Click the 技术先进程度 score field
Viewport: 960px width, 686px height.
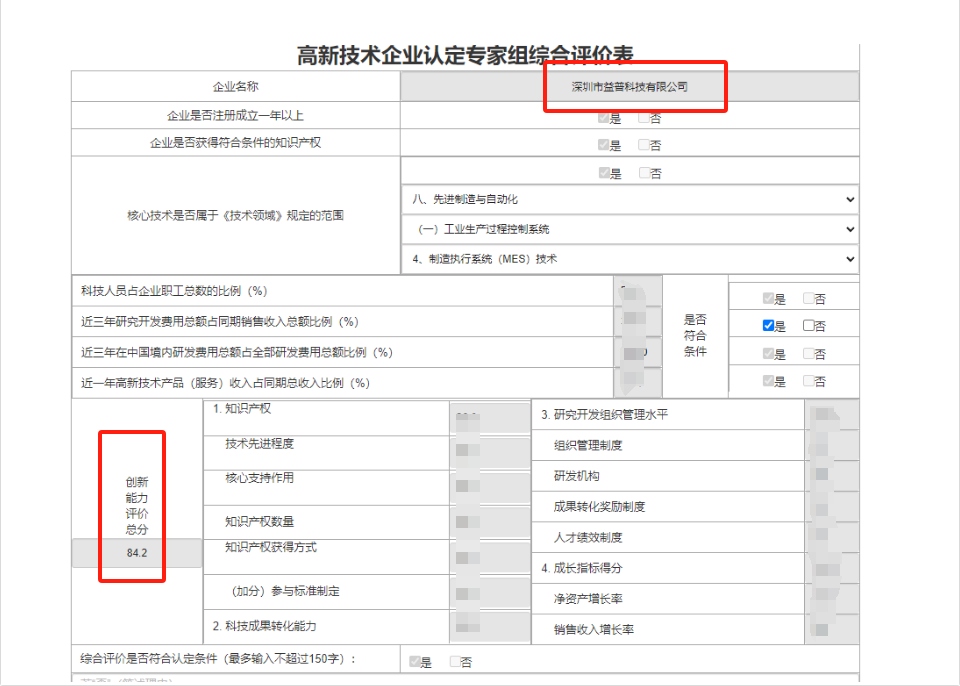point(490,450)
